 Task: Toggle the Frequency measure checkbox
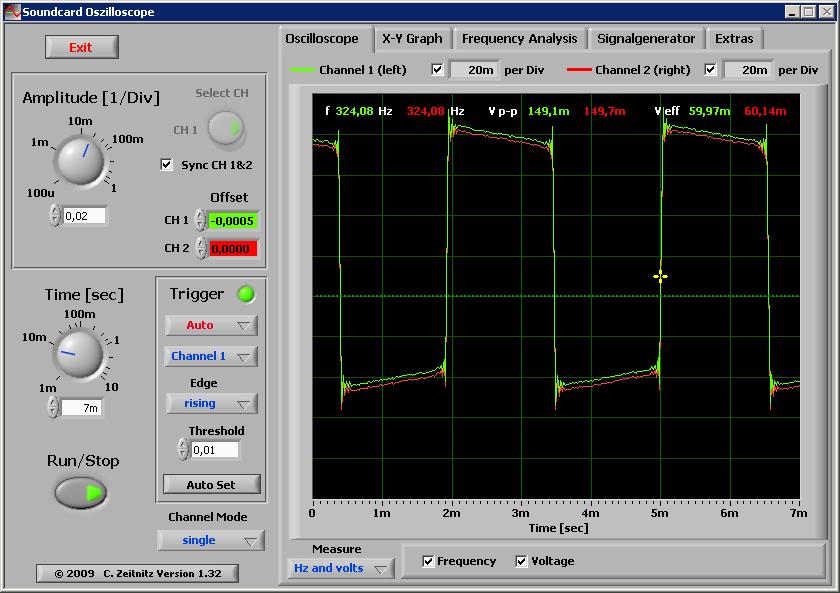click(428, 561)
